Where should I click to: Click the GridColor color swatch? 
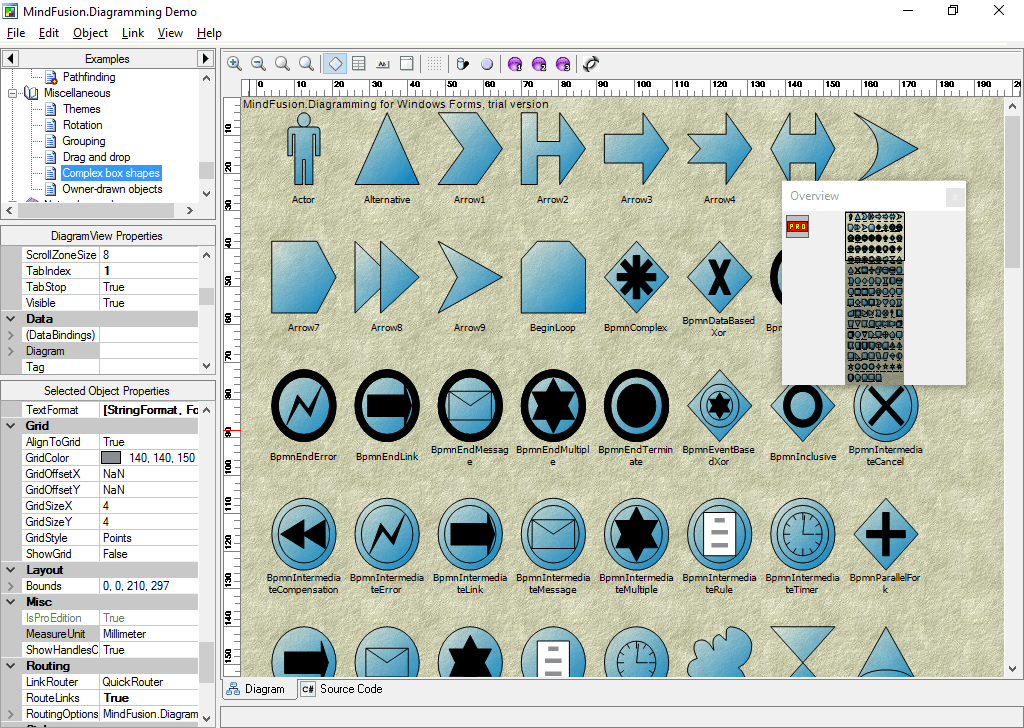coord(112,458)
